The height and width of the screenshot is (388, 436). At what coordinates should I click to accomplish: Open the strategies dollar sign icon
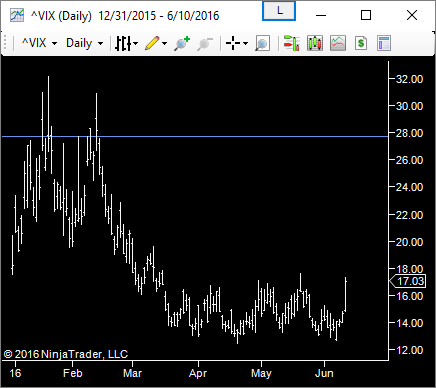click(361, 43)
